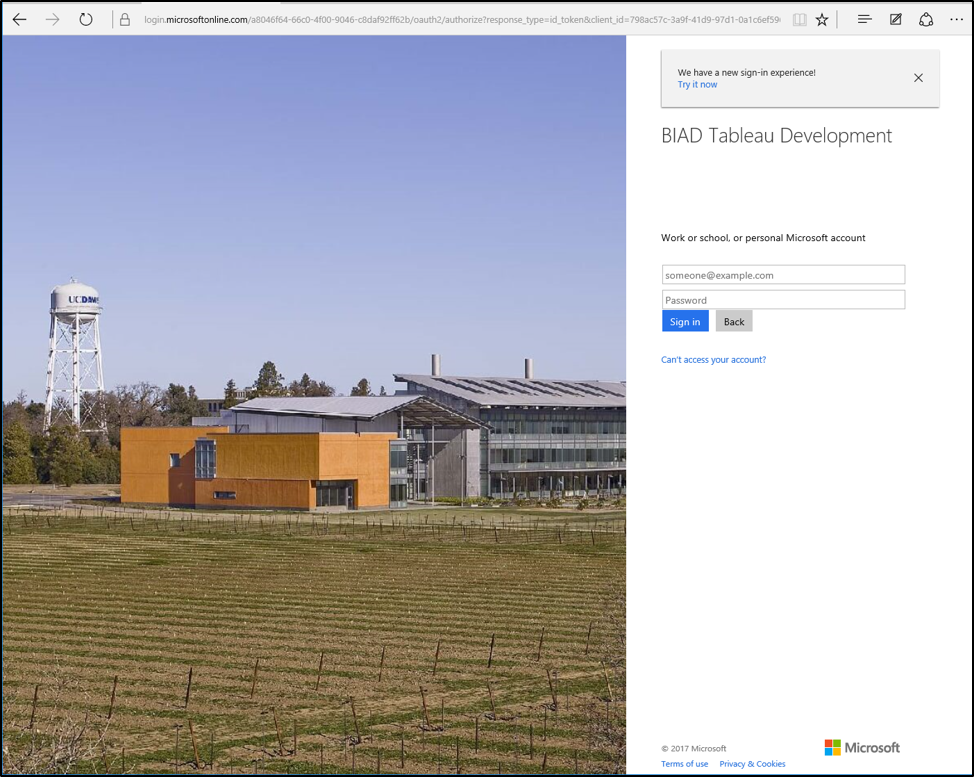Image resolution: width=974 pixels, height=777 pixels.
Task: Click the Share icon in toolbar
Action: point(926,19)
